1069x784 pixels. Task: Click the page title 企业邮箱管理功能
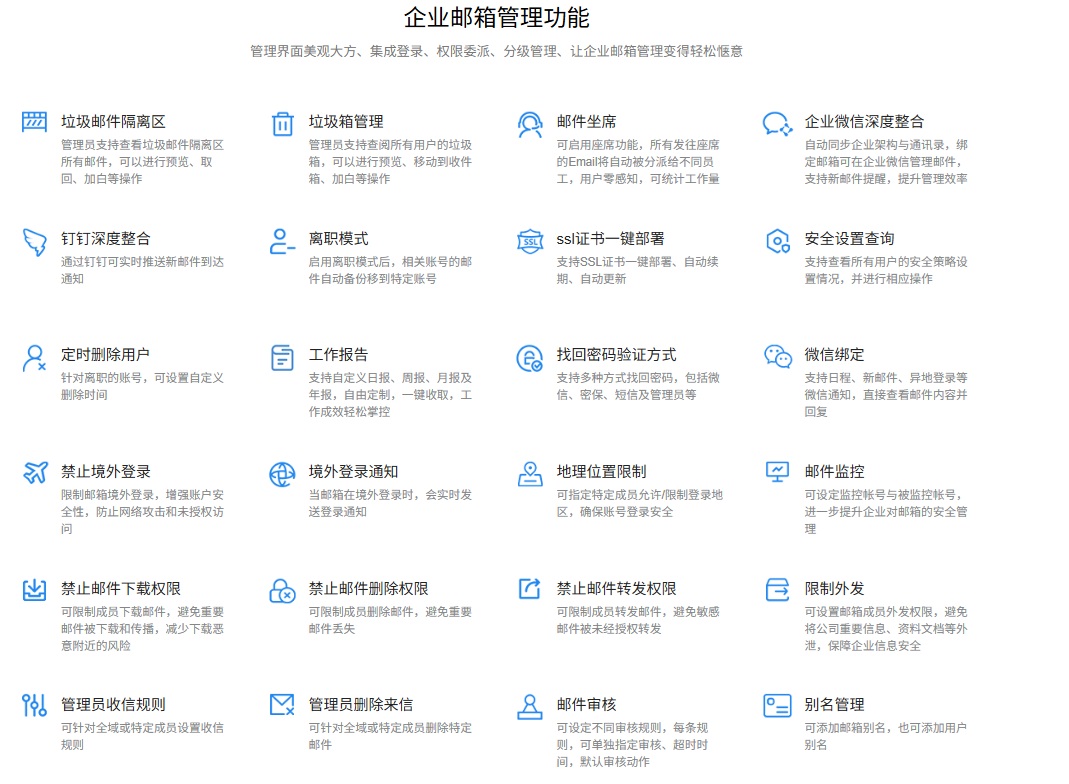496,18
